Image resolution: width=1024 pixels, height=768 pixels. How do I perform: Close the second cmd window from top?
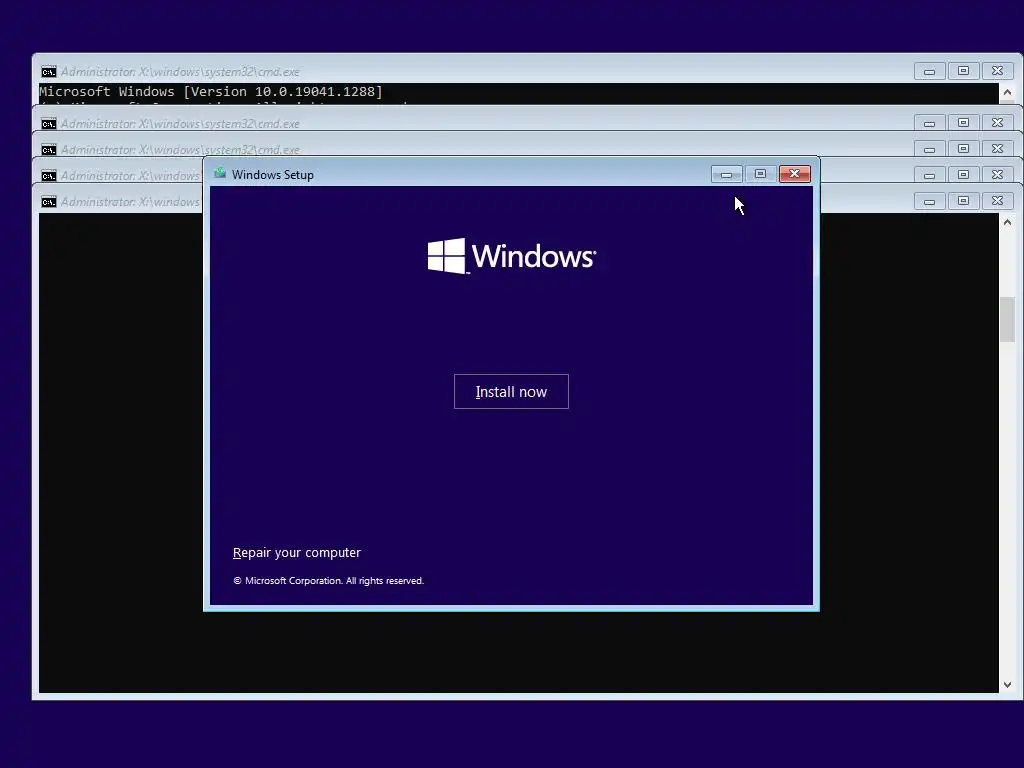[997, 123]
